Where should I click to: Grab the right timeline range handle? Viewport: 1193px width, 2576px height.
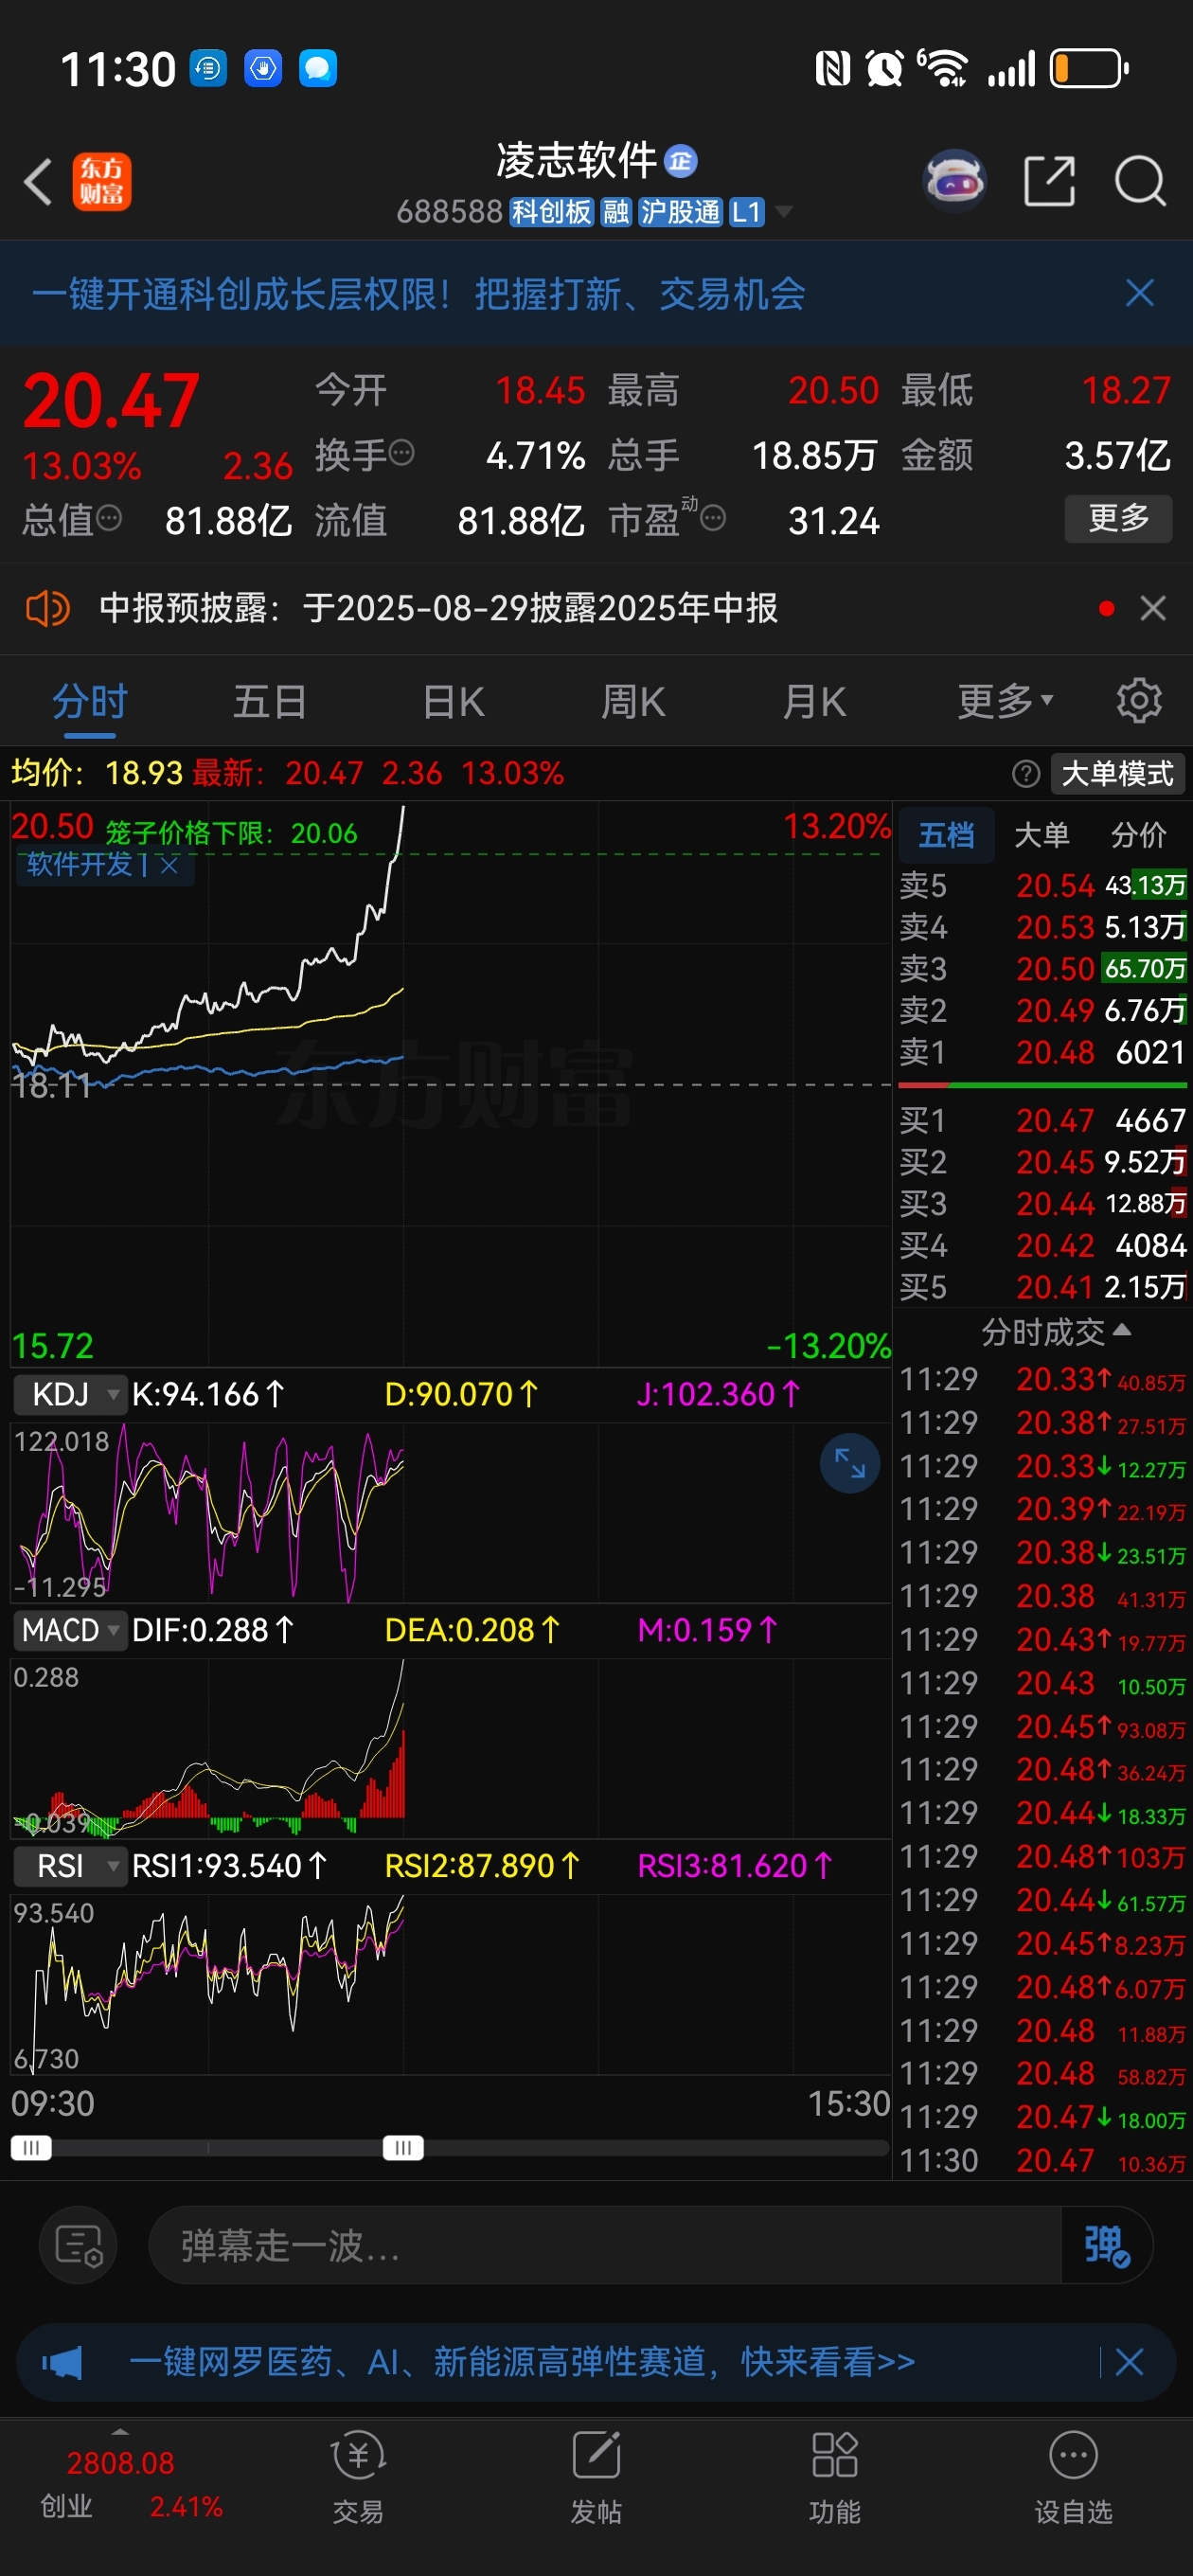point(403,2147)
